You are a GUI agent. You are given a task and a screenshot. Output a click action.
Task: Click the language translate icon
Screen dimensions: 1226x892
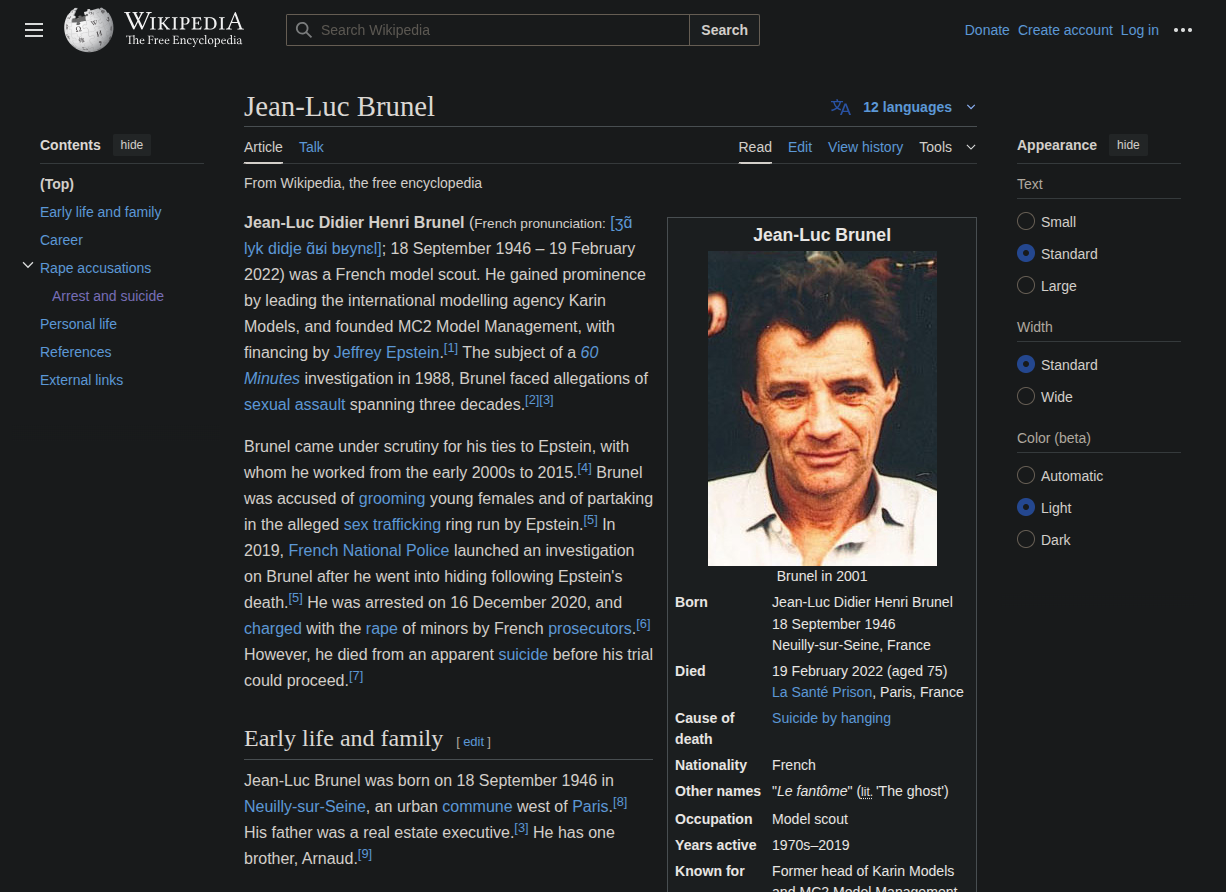[x=841, y=107]
